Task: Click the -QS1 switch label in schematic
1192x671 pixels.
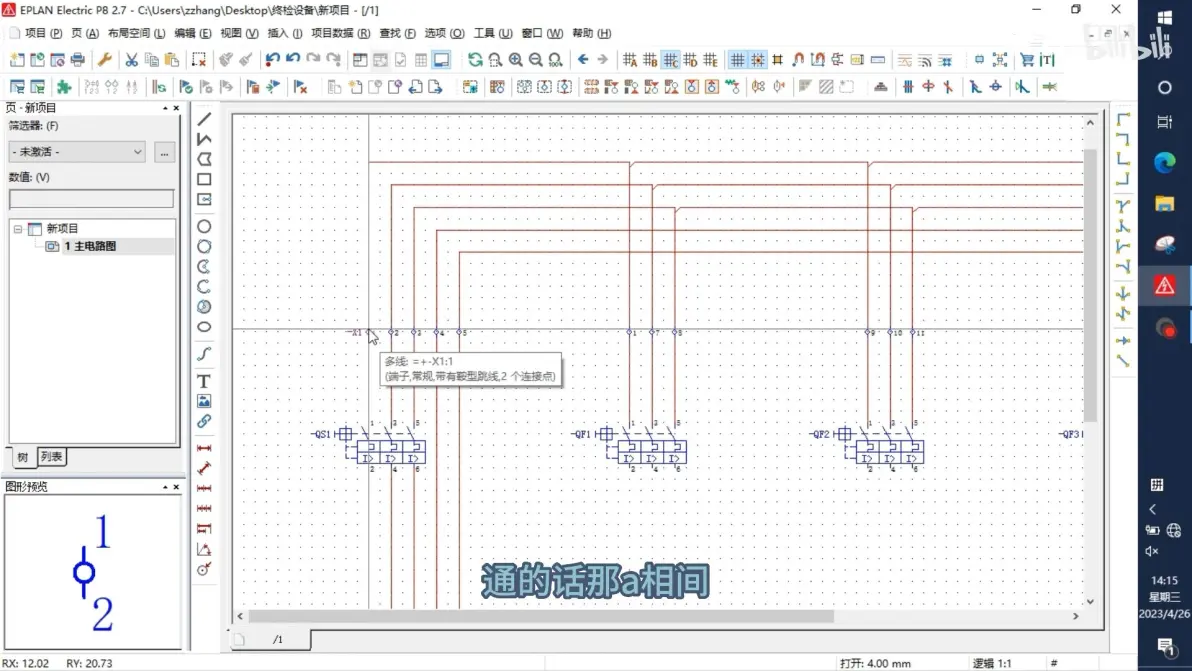Action: coord(322,435)
